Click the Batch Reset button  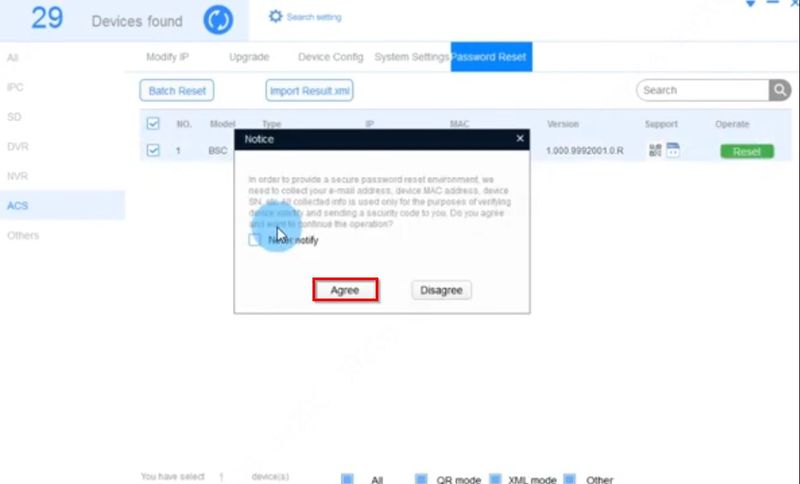click(x=177, y=90)
